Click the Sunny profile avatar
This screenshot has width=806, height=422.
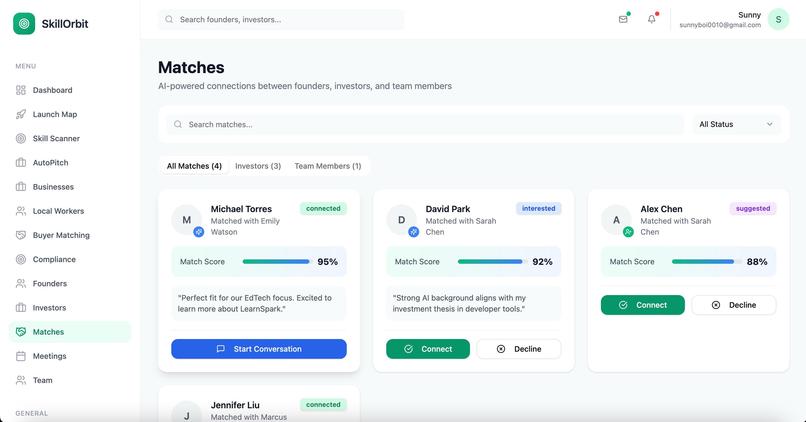point(778,20)
